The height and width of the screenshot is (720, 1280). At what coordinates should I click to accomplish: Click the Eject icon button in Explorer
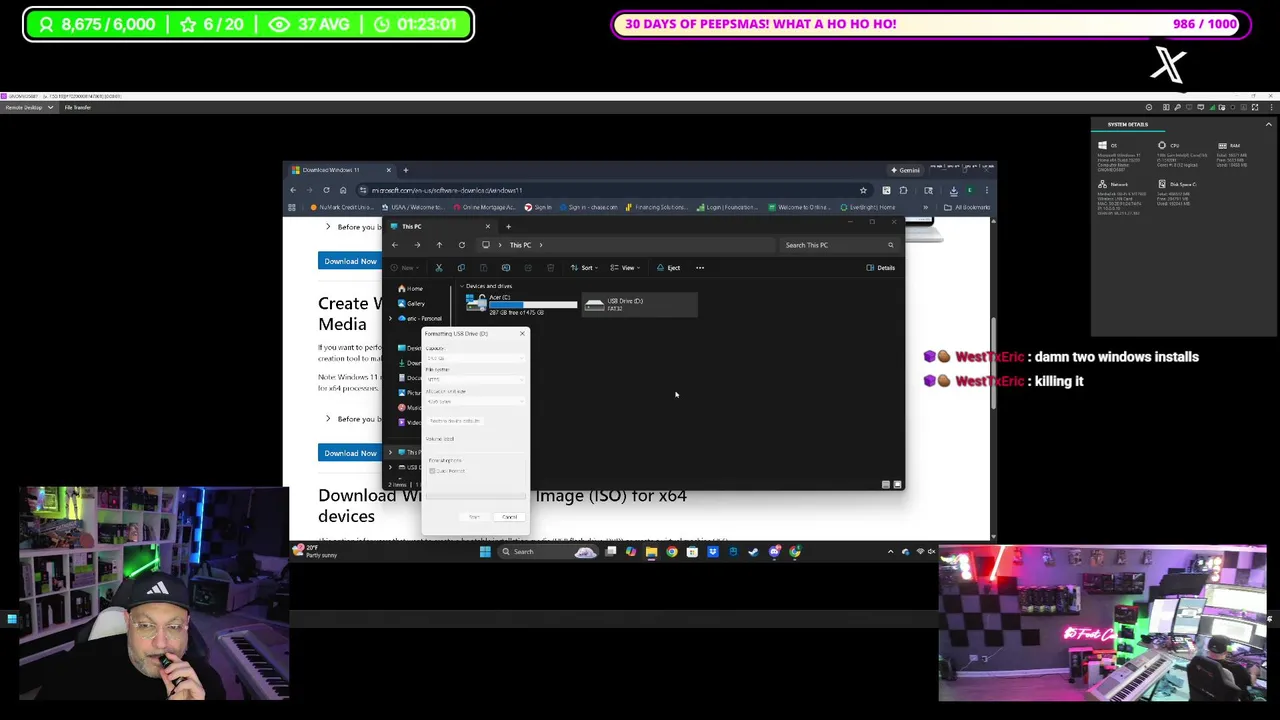click(668, 268)
